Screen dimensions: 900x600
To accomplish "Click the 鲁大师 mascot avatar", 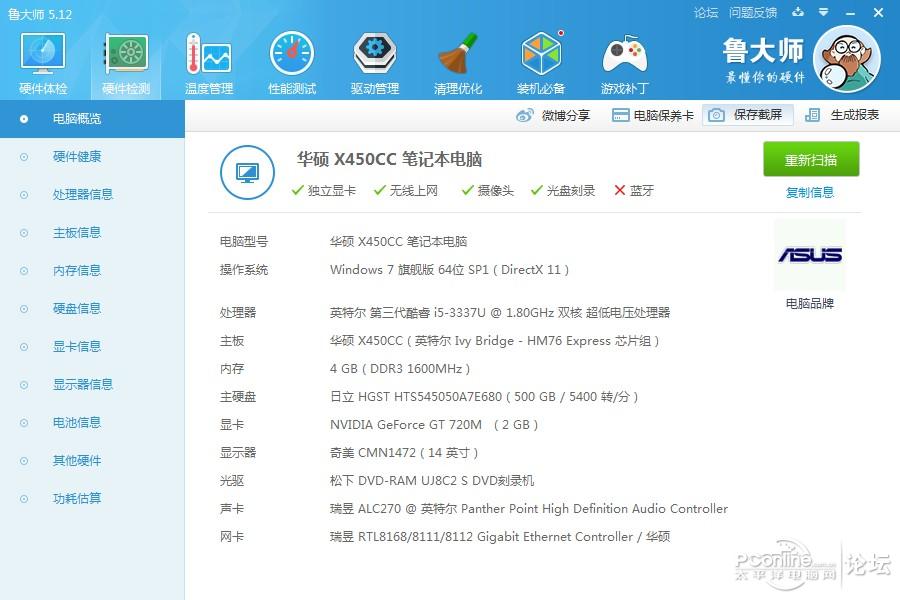I will point(847,59).
